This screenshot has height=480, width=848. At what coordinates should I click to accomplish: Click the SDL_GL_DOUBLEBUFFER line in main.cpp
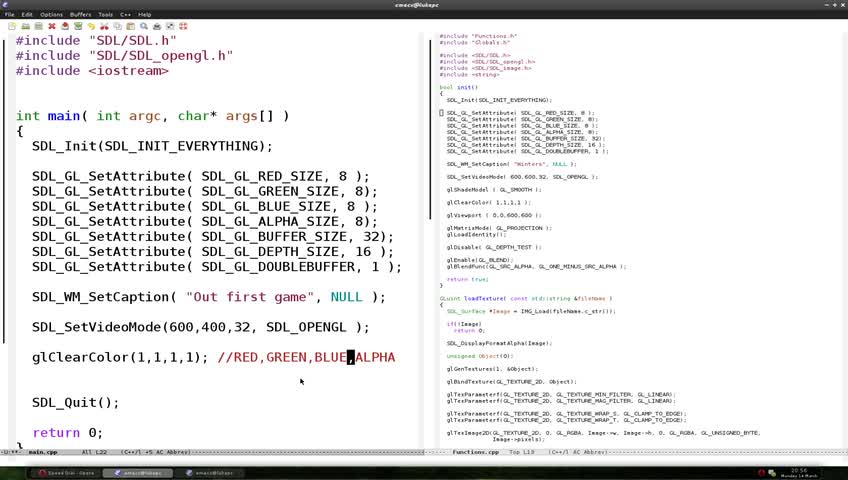pyautogui.click(x=217, y=268)
